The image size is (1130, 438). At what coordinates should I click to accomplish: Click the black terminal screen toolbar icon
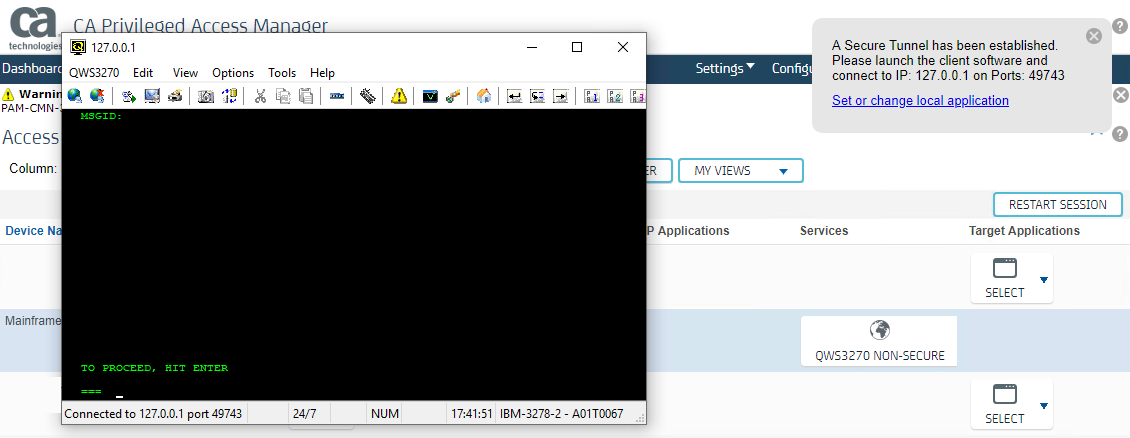coord(430,96)
